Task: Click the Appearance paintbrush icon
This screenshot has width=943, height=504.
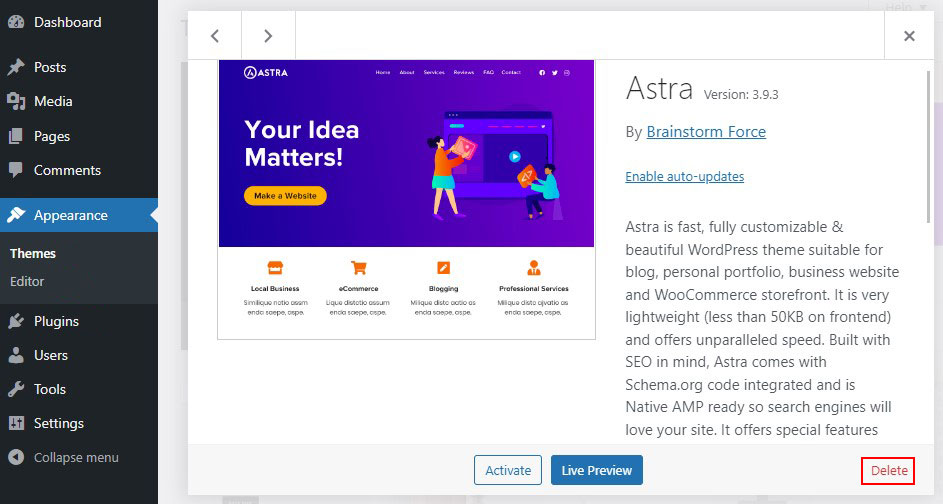Action: (16, 215)
